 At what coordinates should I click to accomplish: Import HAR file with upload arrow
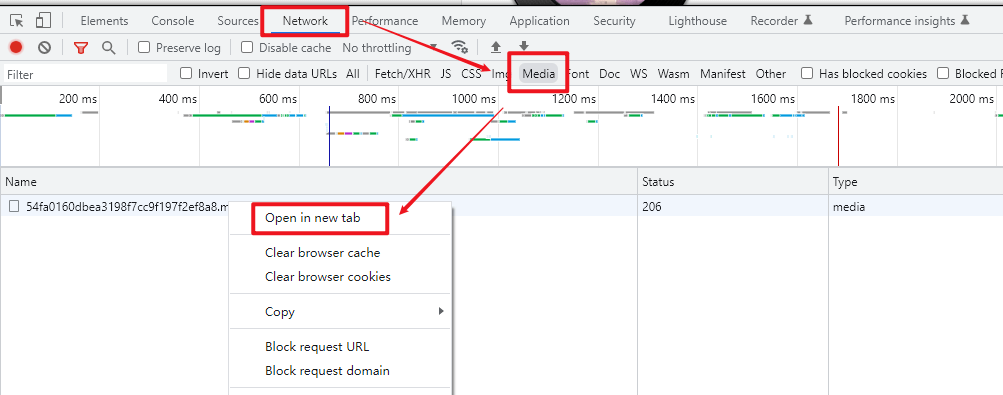(x=495, y=47)
